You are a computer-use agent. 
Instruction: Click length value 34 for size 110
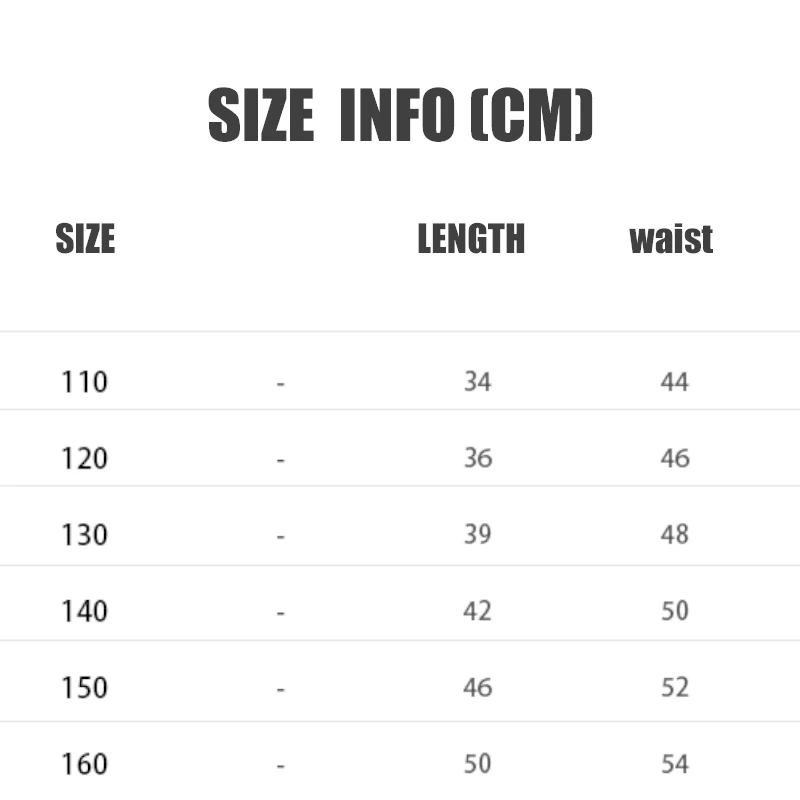click(x=477, y=381)
